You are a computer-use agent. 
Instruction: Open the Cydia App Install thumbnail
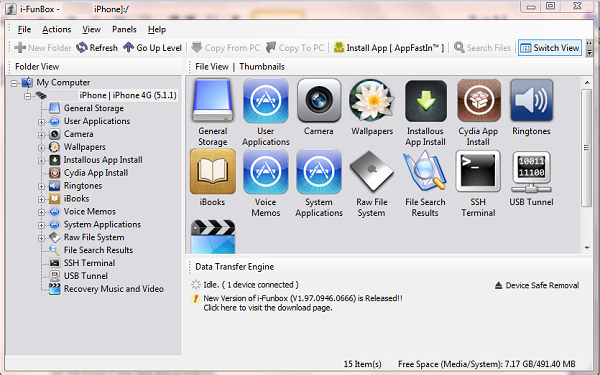click(478, 101)
